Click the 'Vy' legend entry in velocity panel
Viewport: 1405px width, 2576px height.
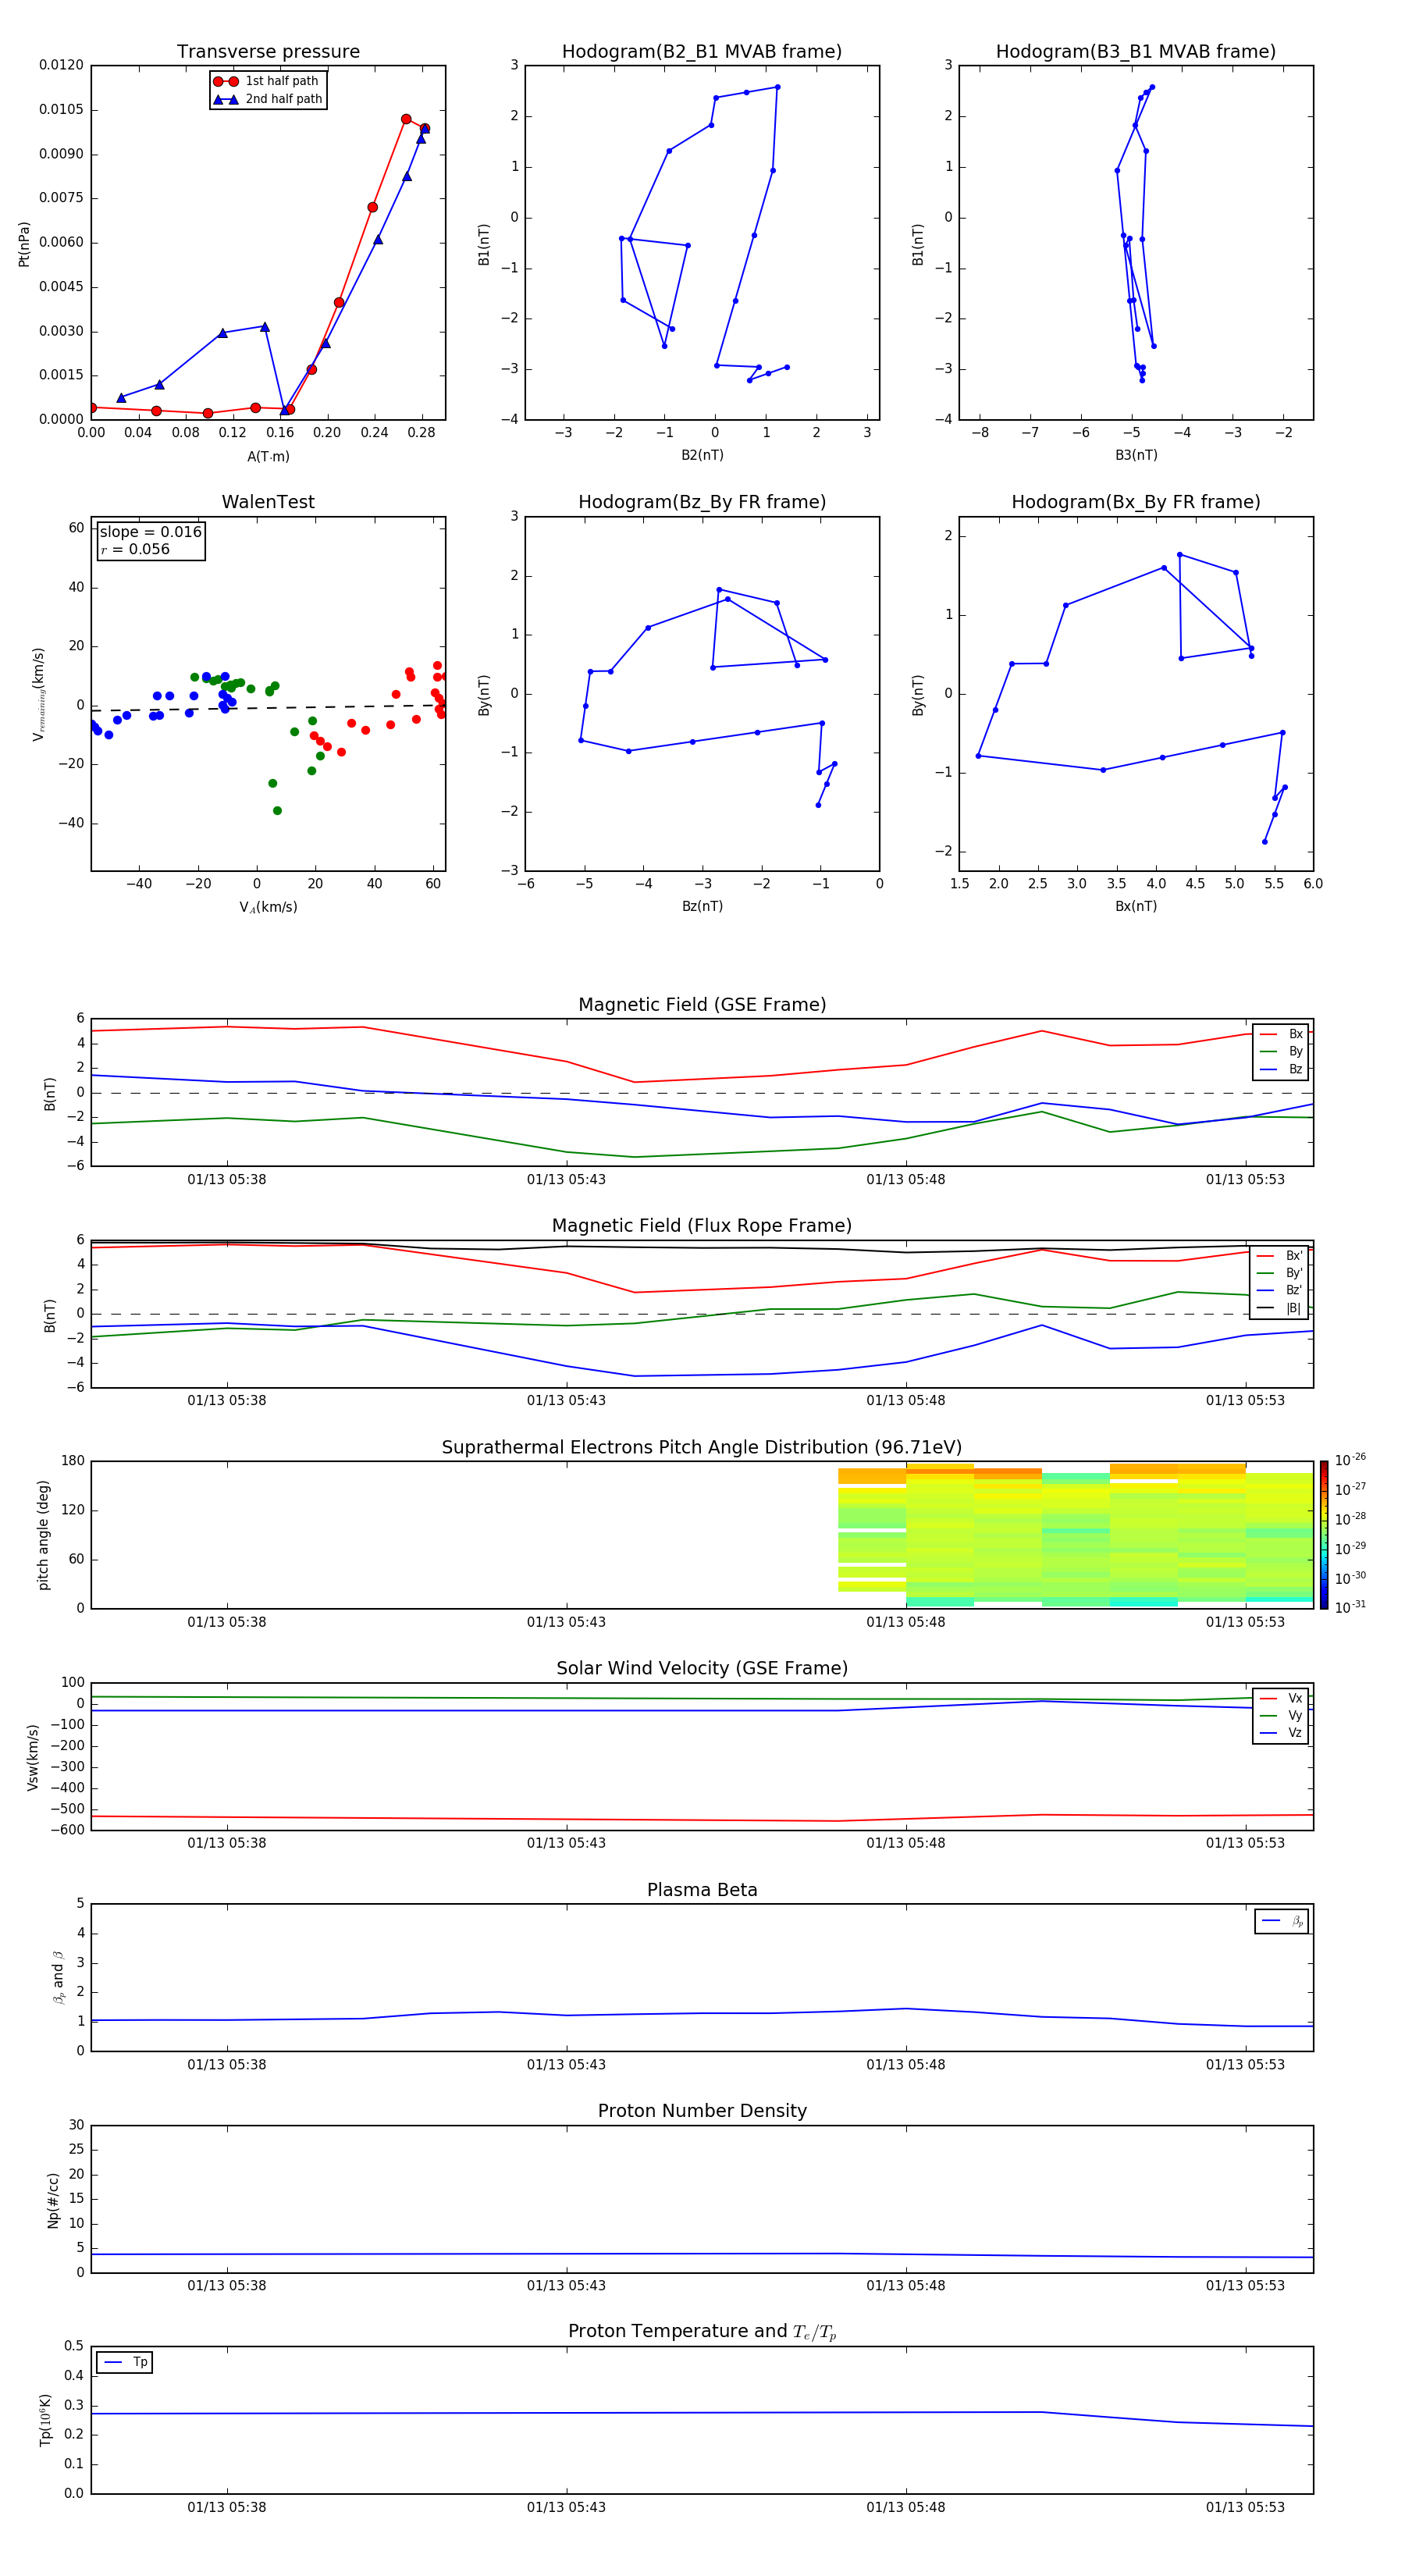1281,1715
